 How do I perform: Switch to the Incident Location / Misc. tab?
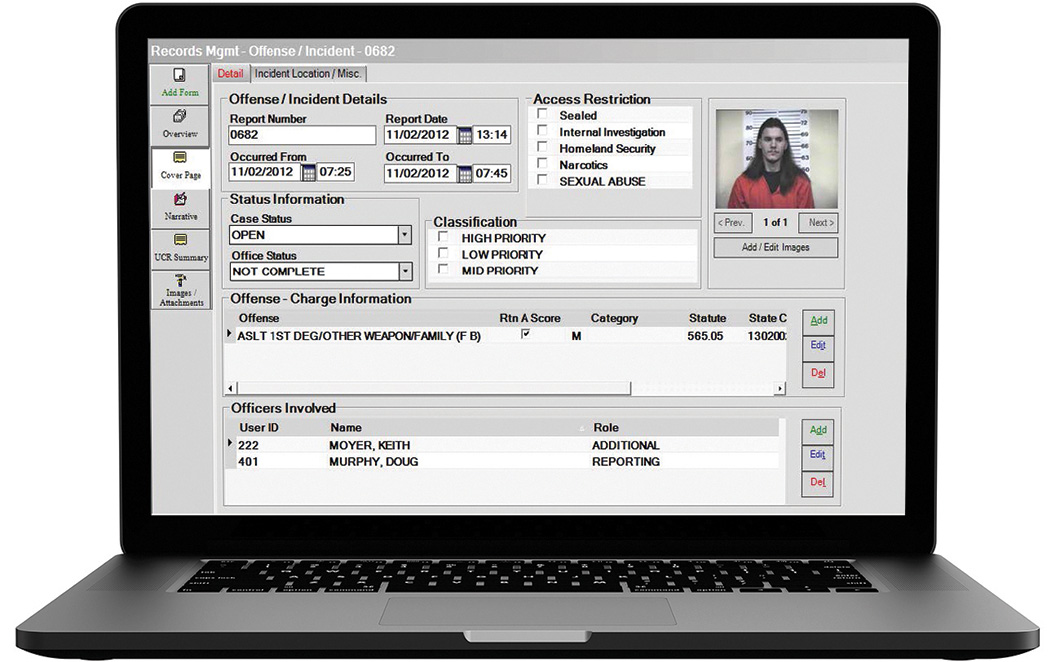point(308,74)
